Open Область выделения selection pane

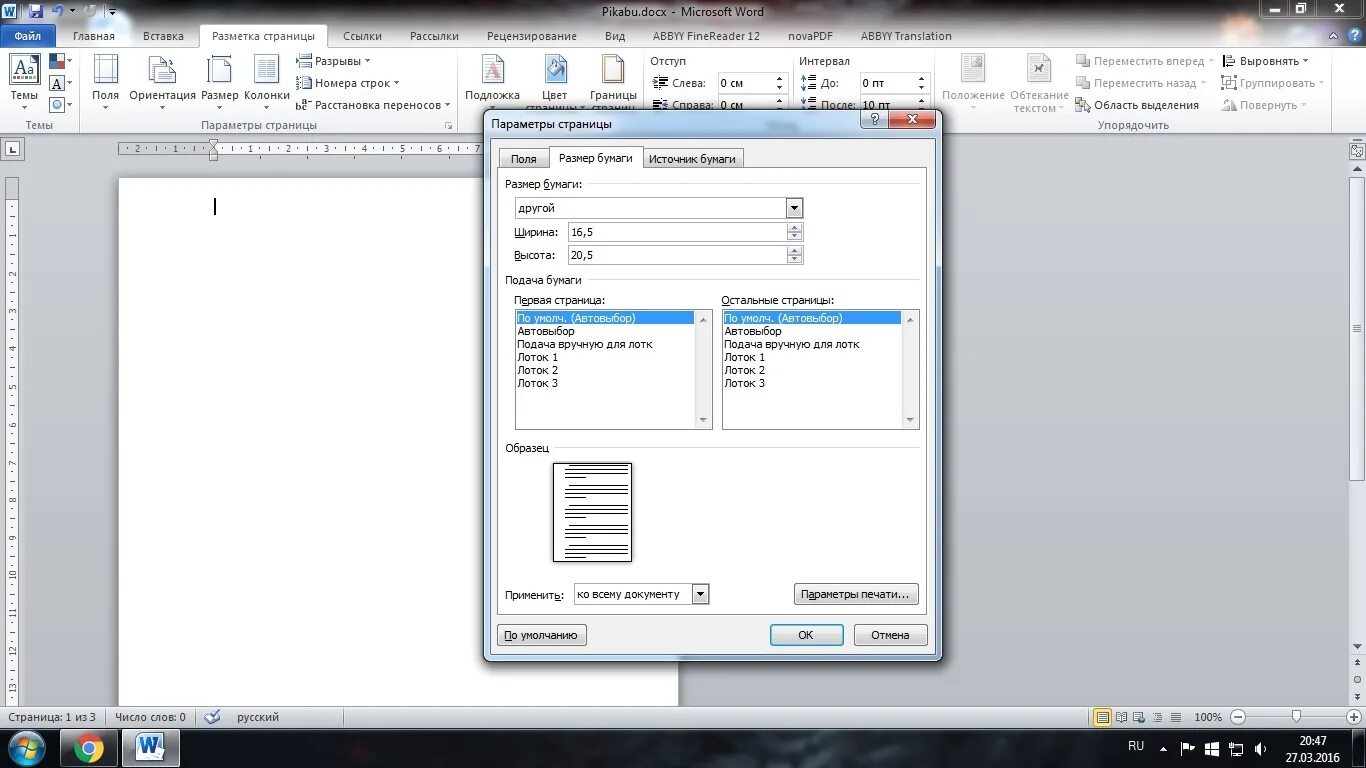(1137, 105)
